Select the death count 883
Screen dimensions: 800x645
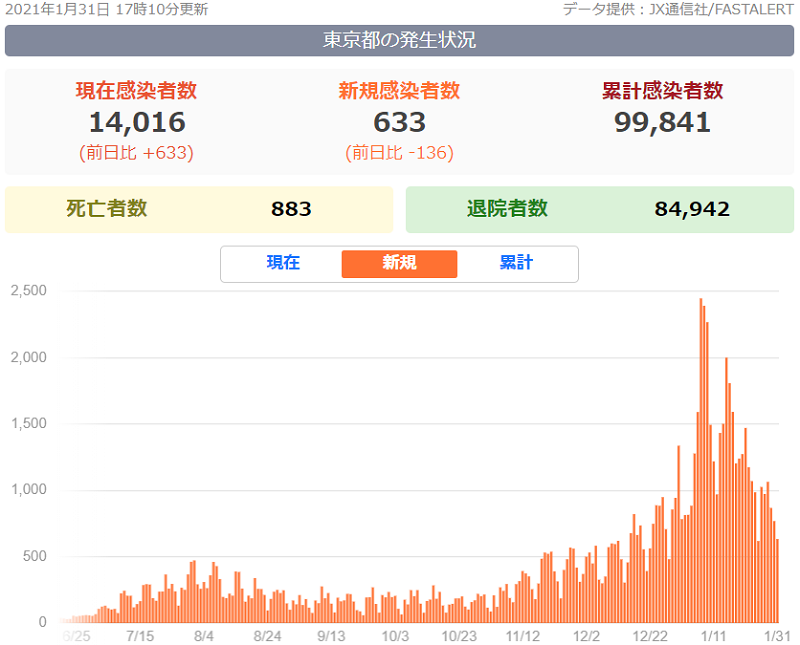[291, 209]
